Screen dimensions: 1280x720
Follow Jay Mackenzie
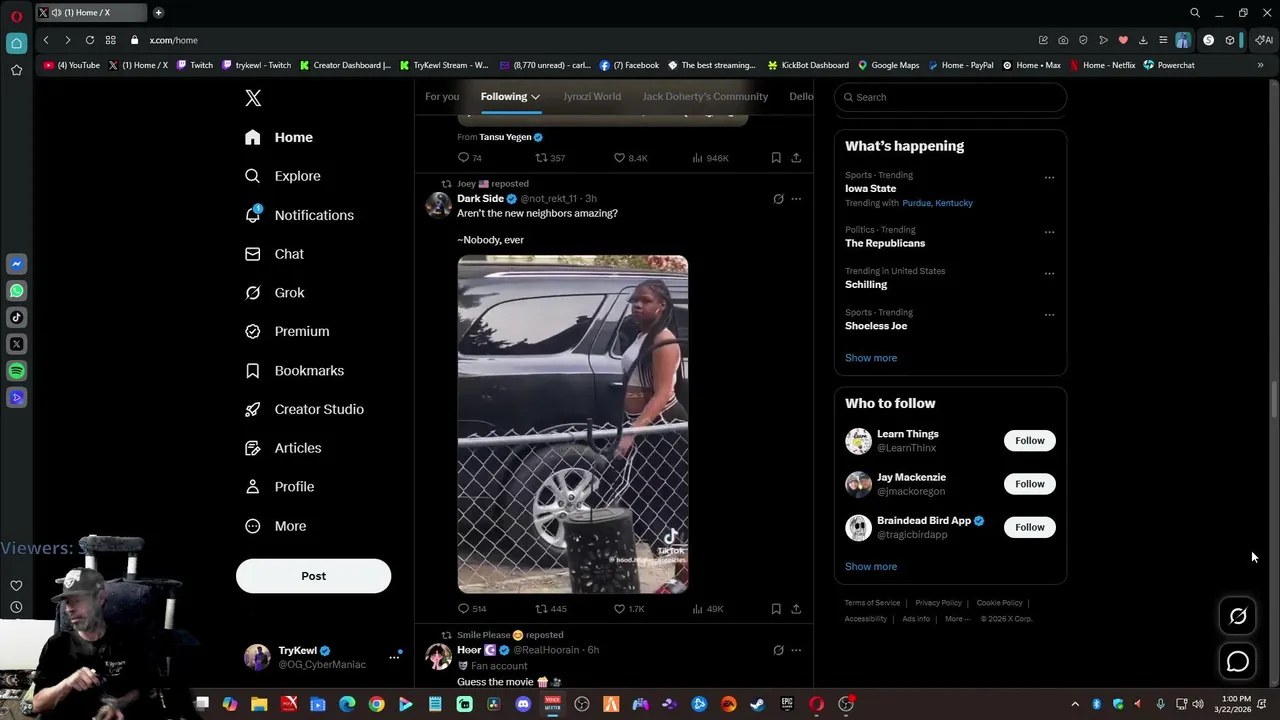tap(1029, 484)
